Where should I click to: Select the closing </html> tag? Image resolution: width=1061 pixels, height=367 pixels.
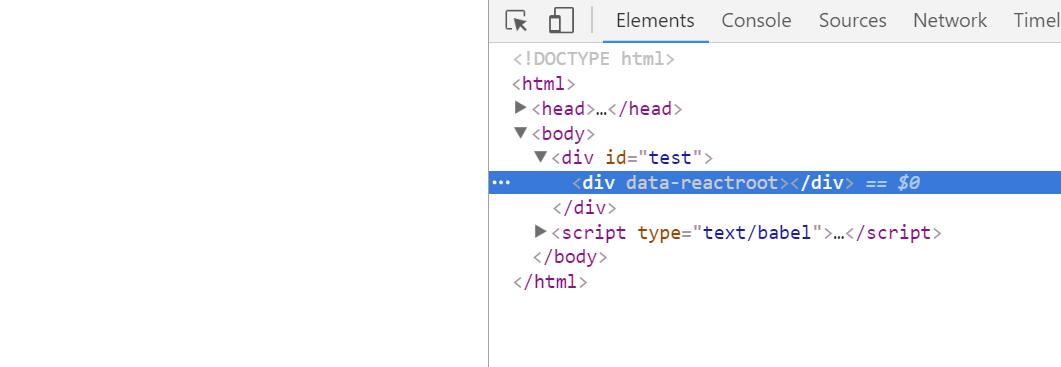coord(550,282)
